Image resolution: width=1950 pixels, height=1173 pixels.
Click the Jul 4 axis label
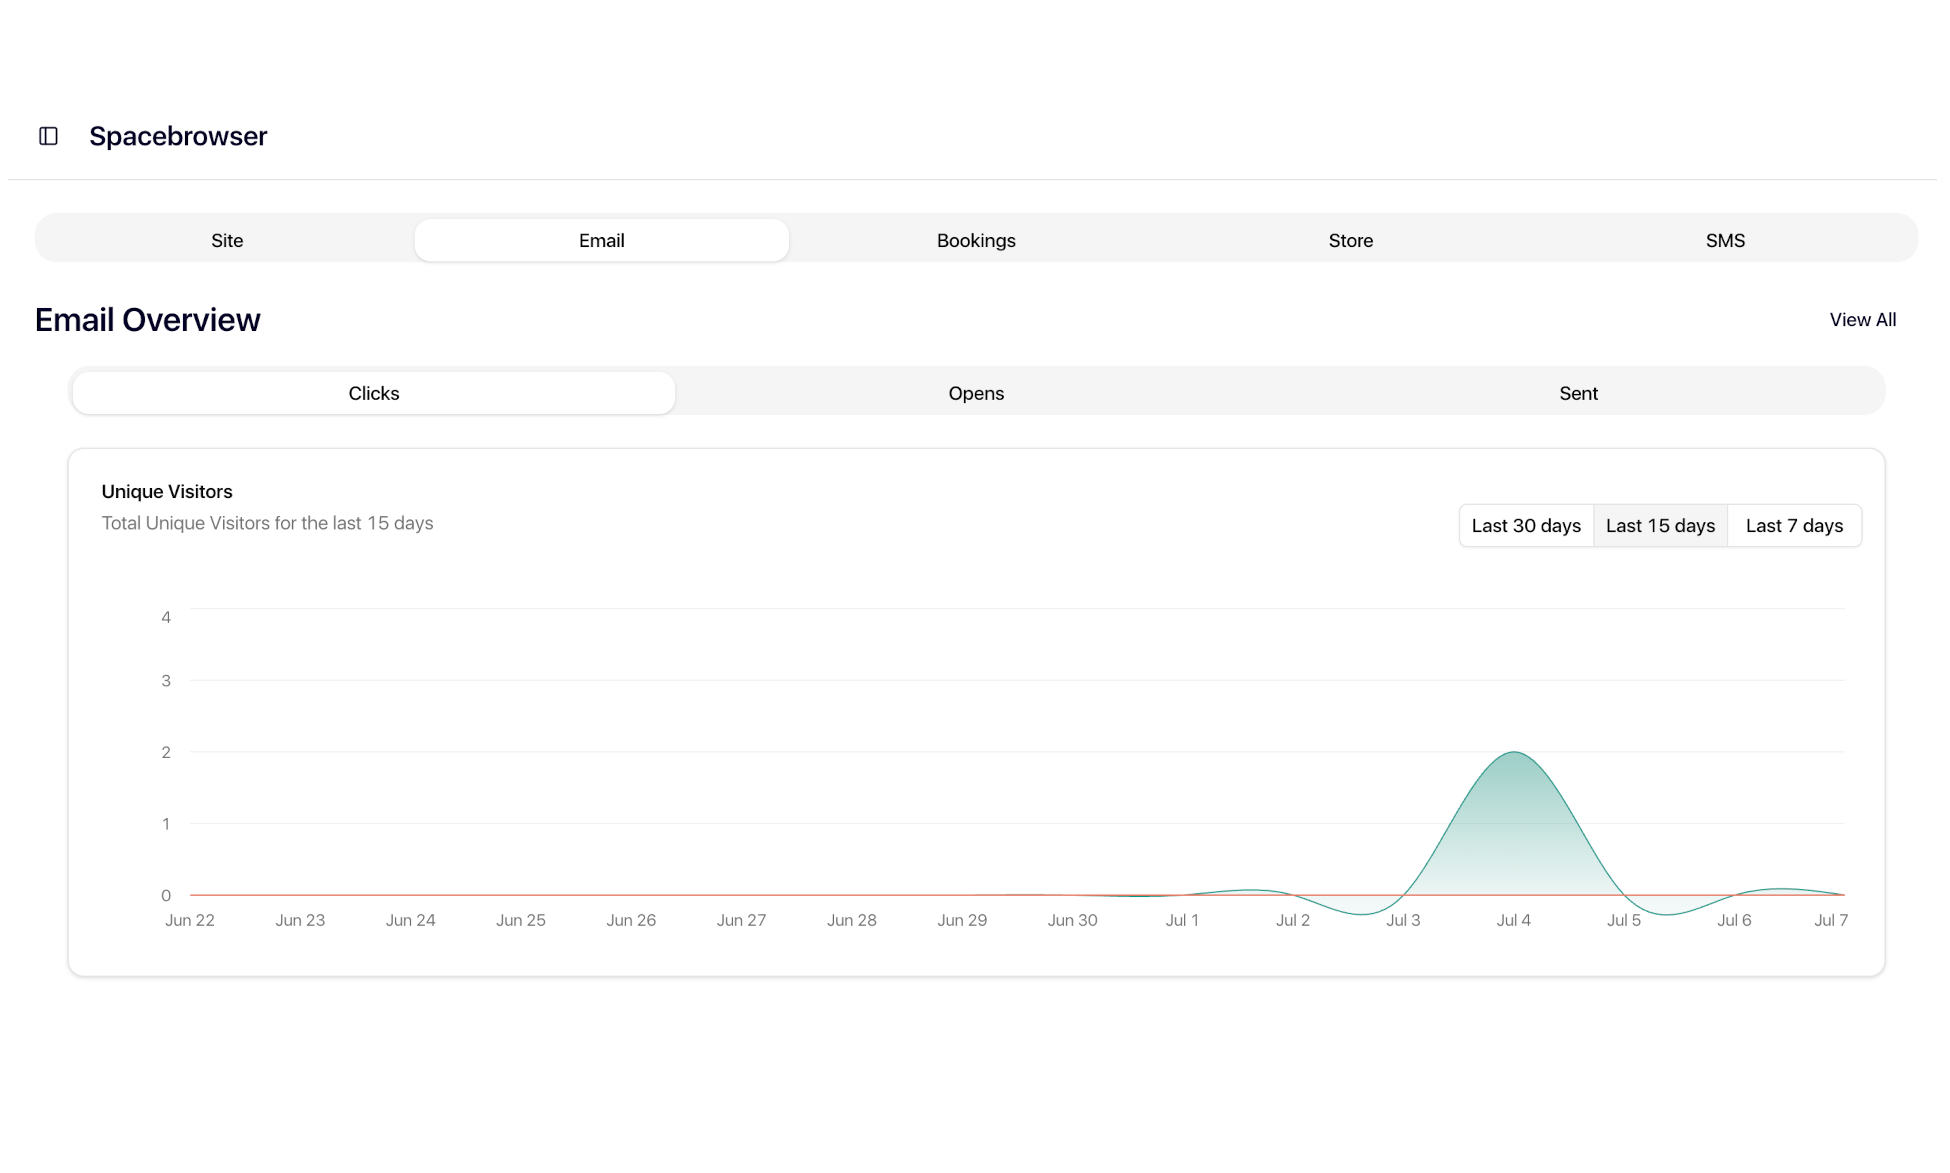tap(1513, 920)
